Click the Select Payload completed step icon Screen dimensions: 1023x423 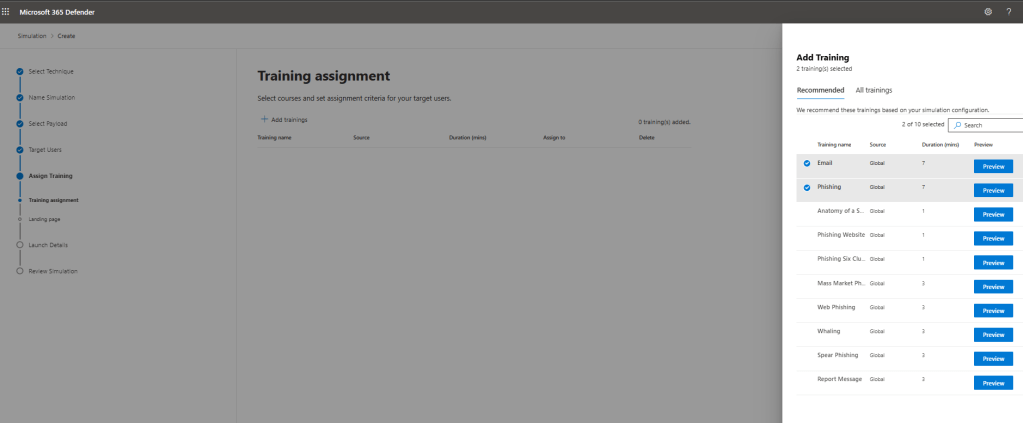point(19,123)
